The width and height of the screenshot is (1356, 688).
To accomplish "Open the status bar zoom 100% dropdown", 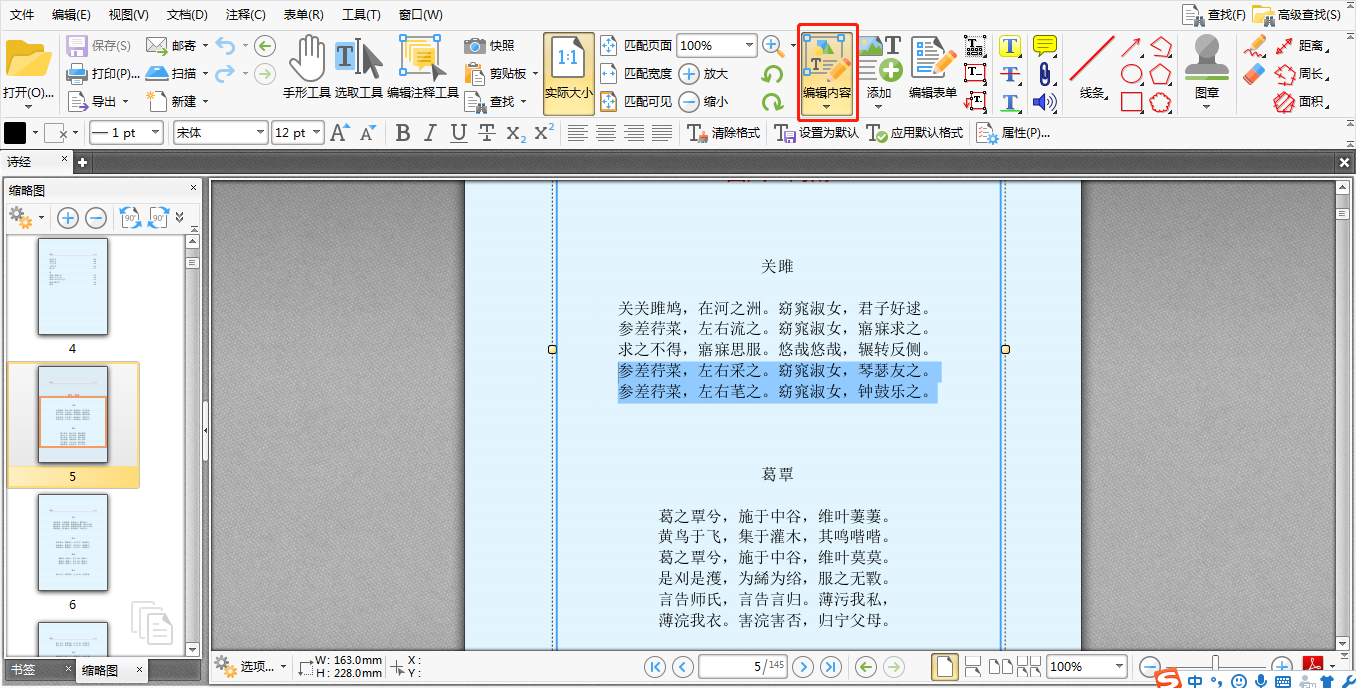I will click(x=1119, y=666).
